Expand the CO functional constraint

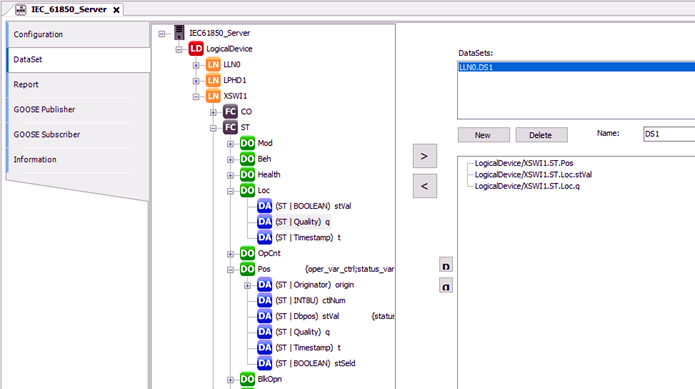pyautogui.click(x=213, y=113)
